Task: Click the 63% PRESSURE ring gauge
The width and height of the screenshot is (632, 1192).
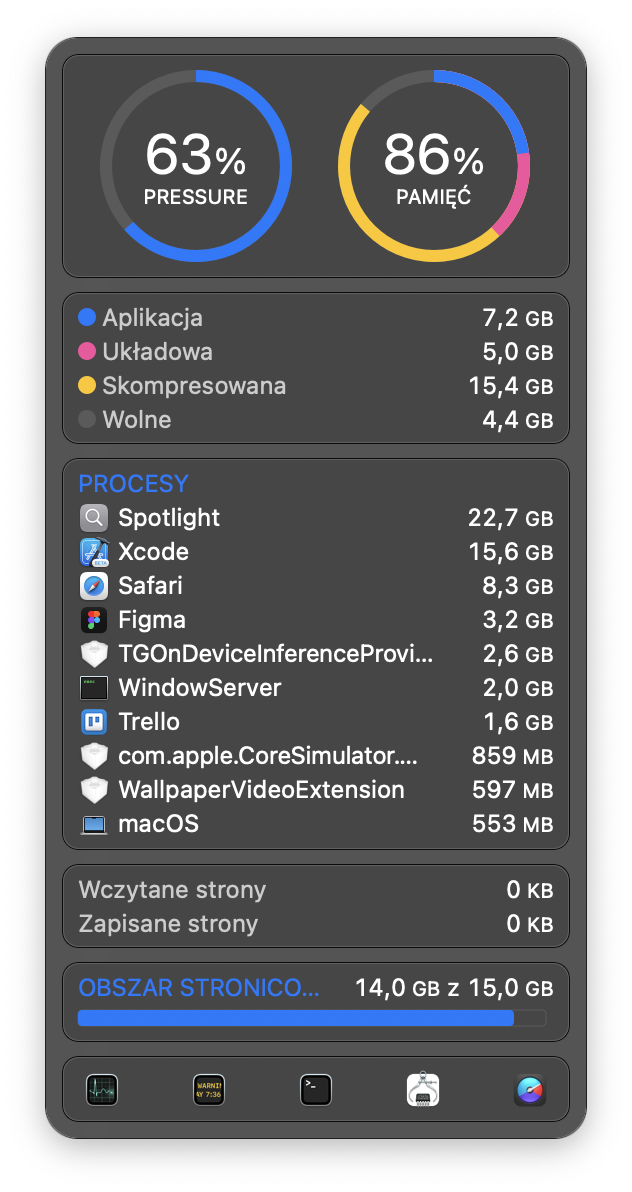Action: pyautogui.click(x=195, y=166)
